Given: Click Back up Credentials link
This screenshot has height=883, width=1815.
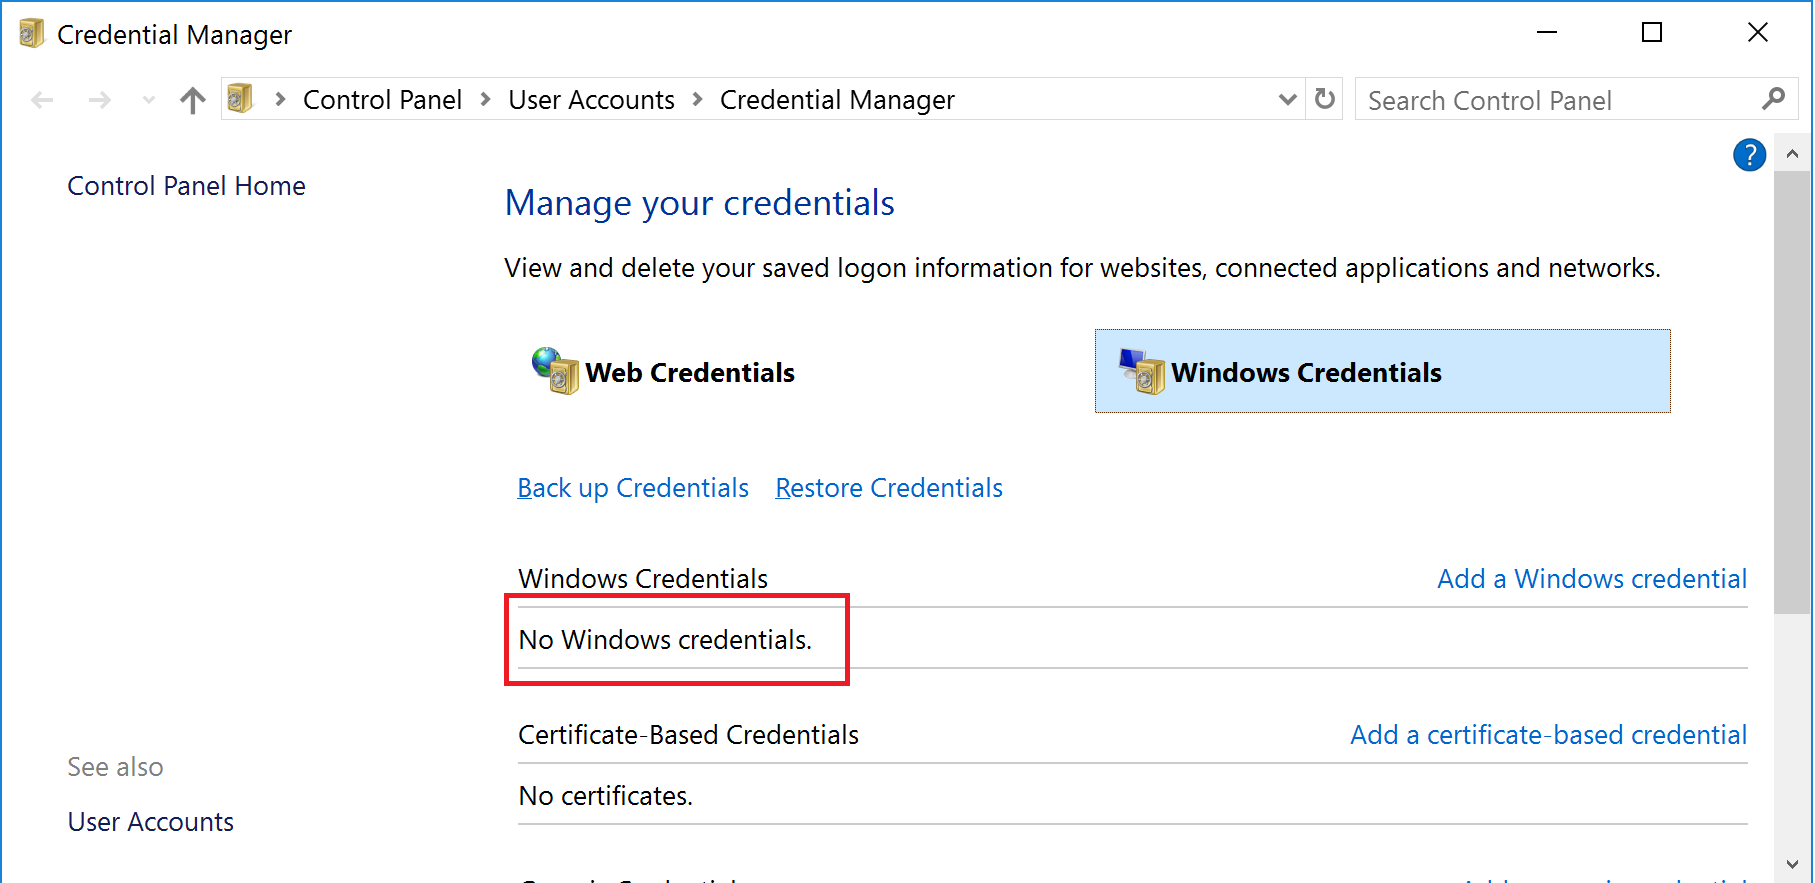Looking at the screenshot, I should click(x=633, y=488).
